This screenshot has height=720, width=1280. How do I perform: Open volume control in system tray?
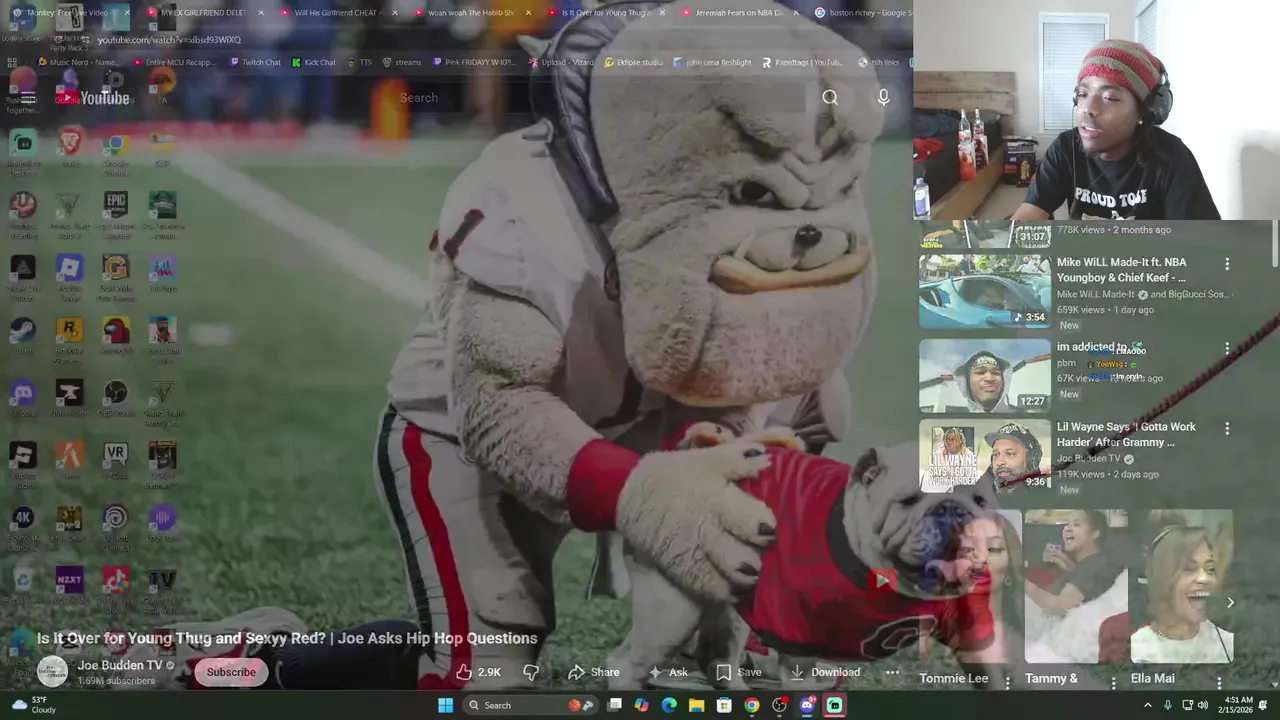click(x=1203, y=705)
